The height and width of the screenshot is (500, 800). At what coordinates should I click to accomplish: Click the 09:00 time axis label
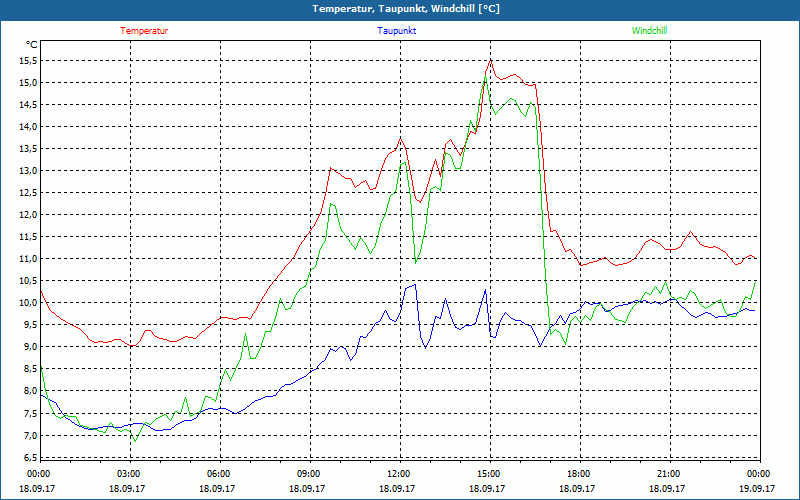coord(308,474)
